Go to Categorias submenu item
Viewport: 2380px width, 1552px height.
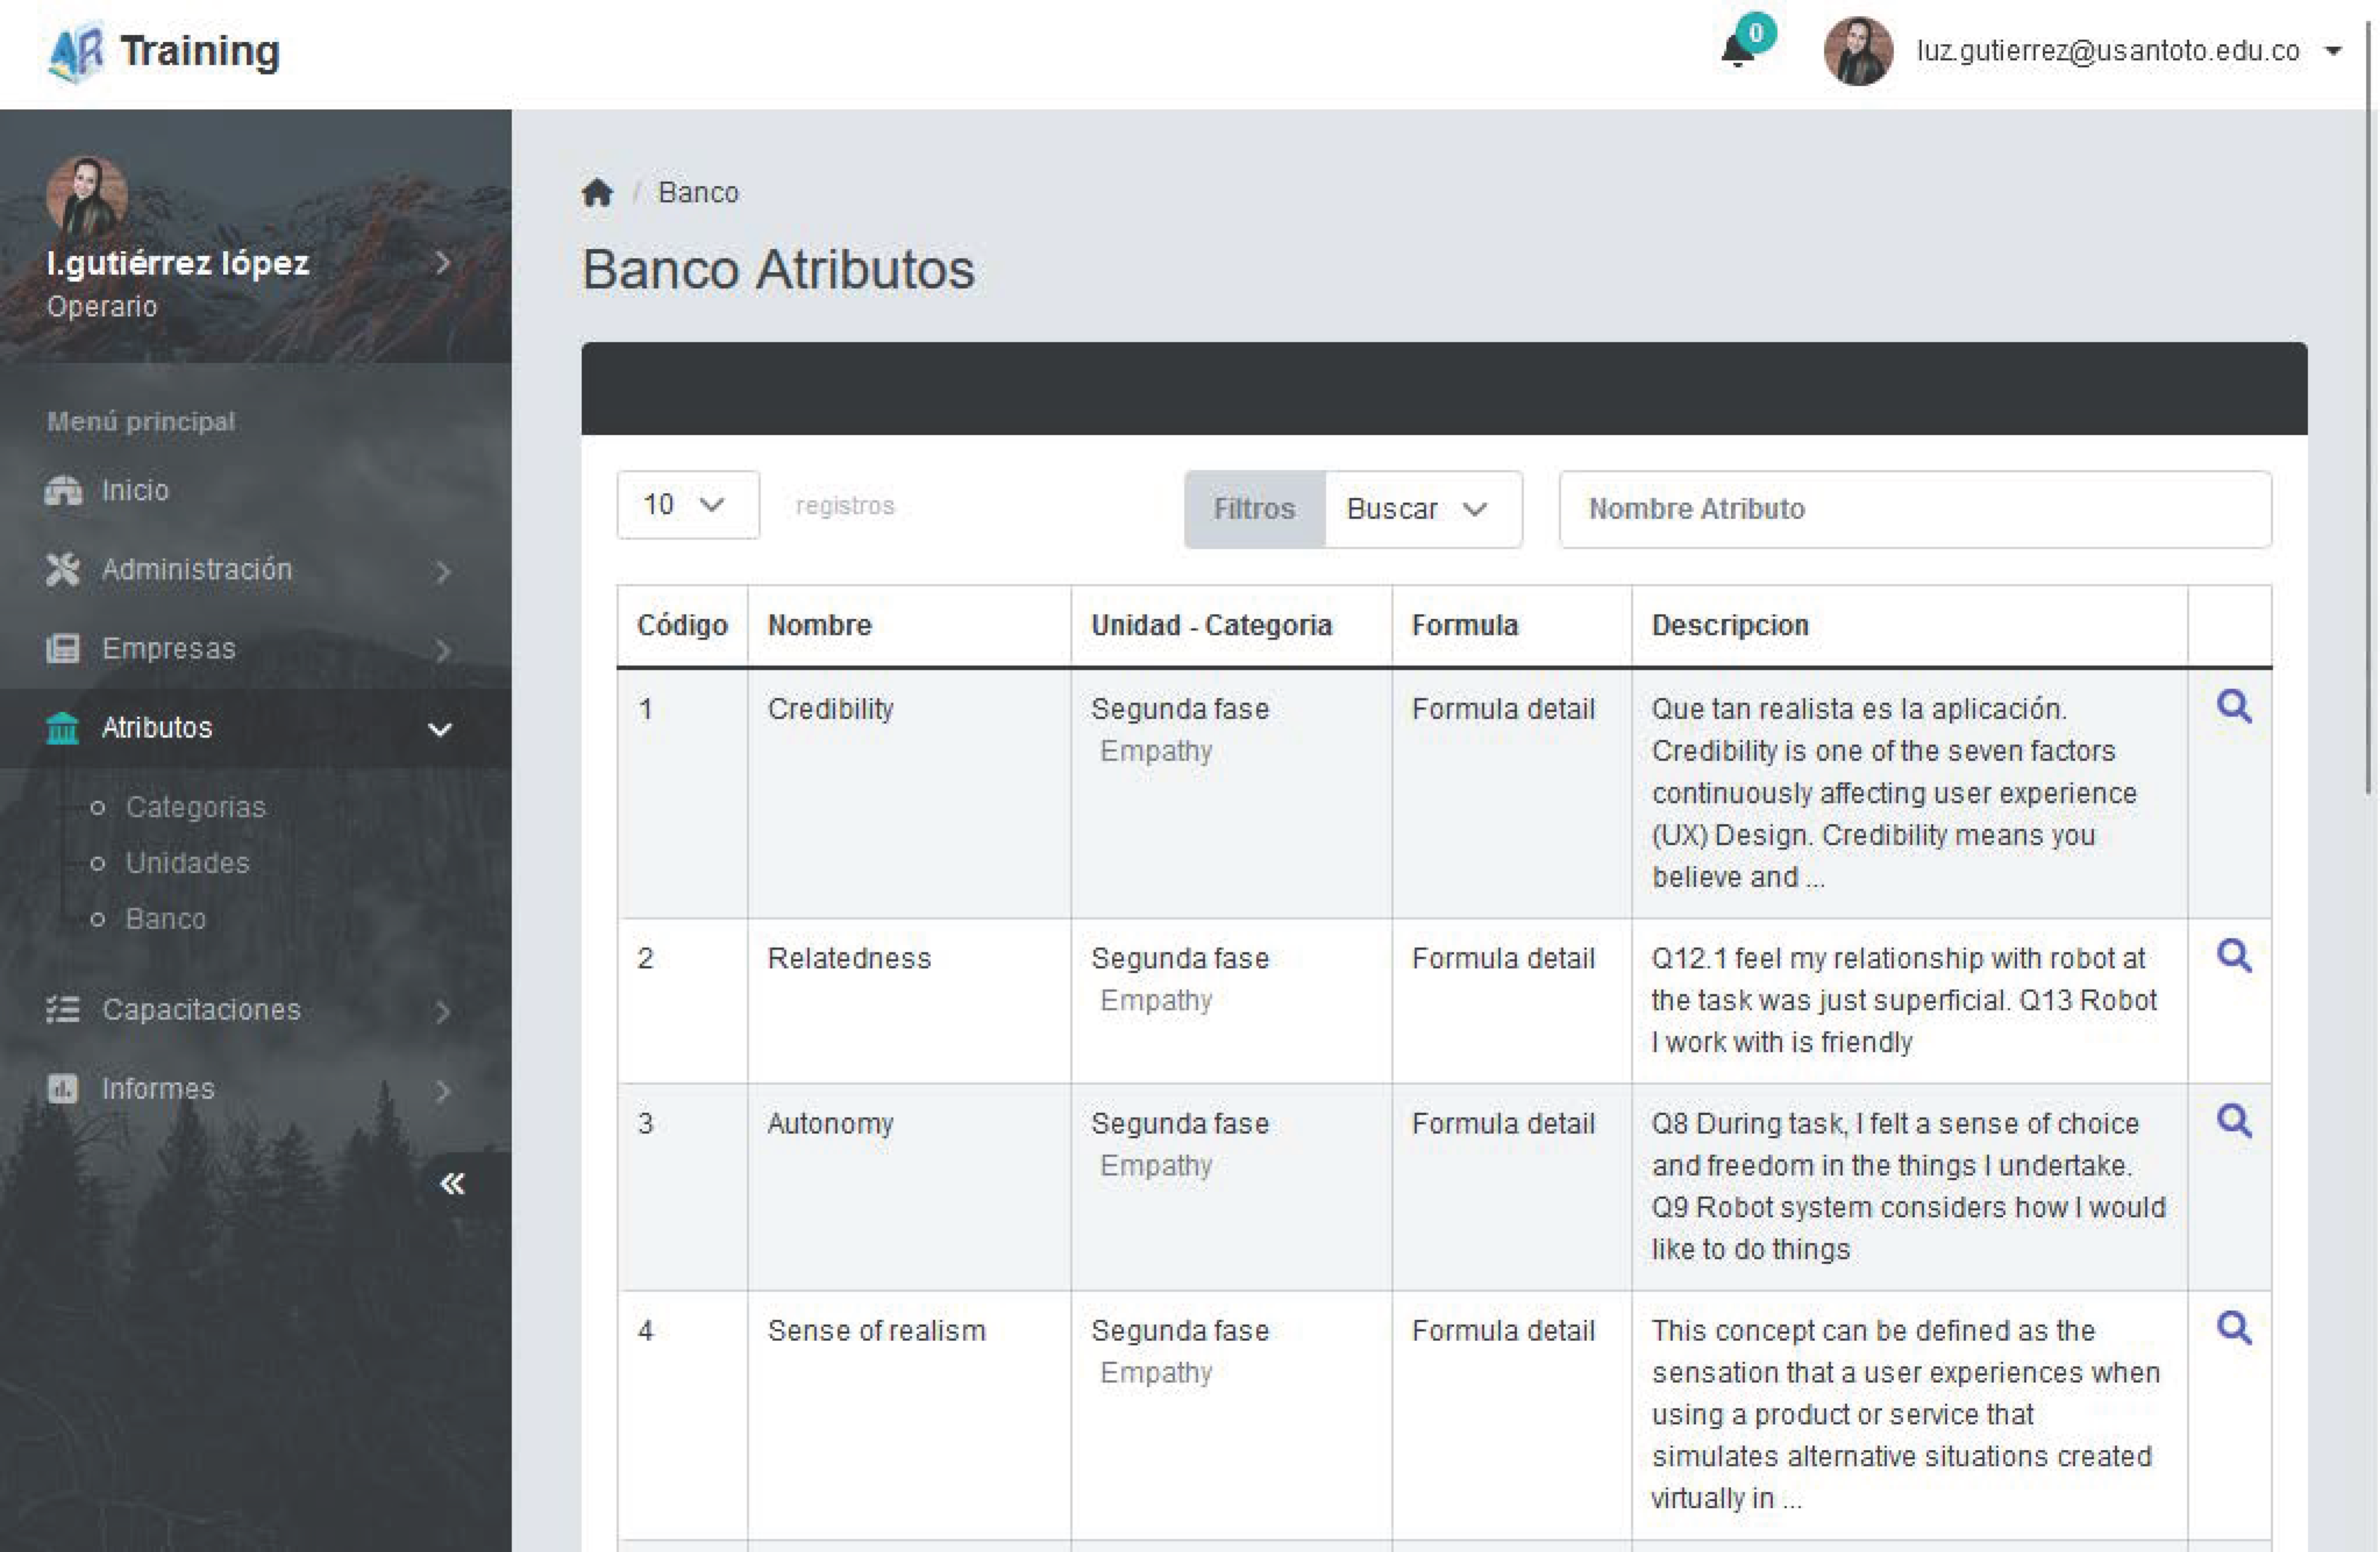coord(196,807)
